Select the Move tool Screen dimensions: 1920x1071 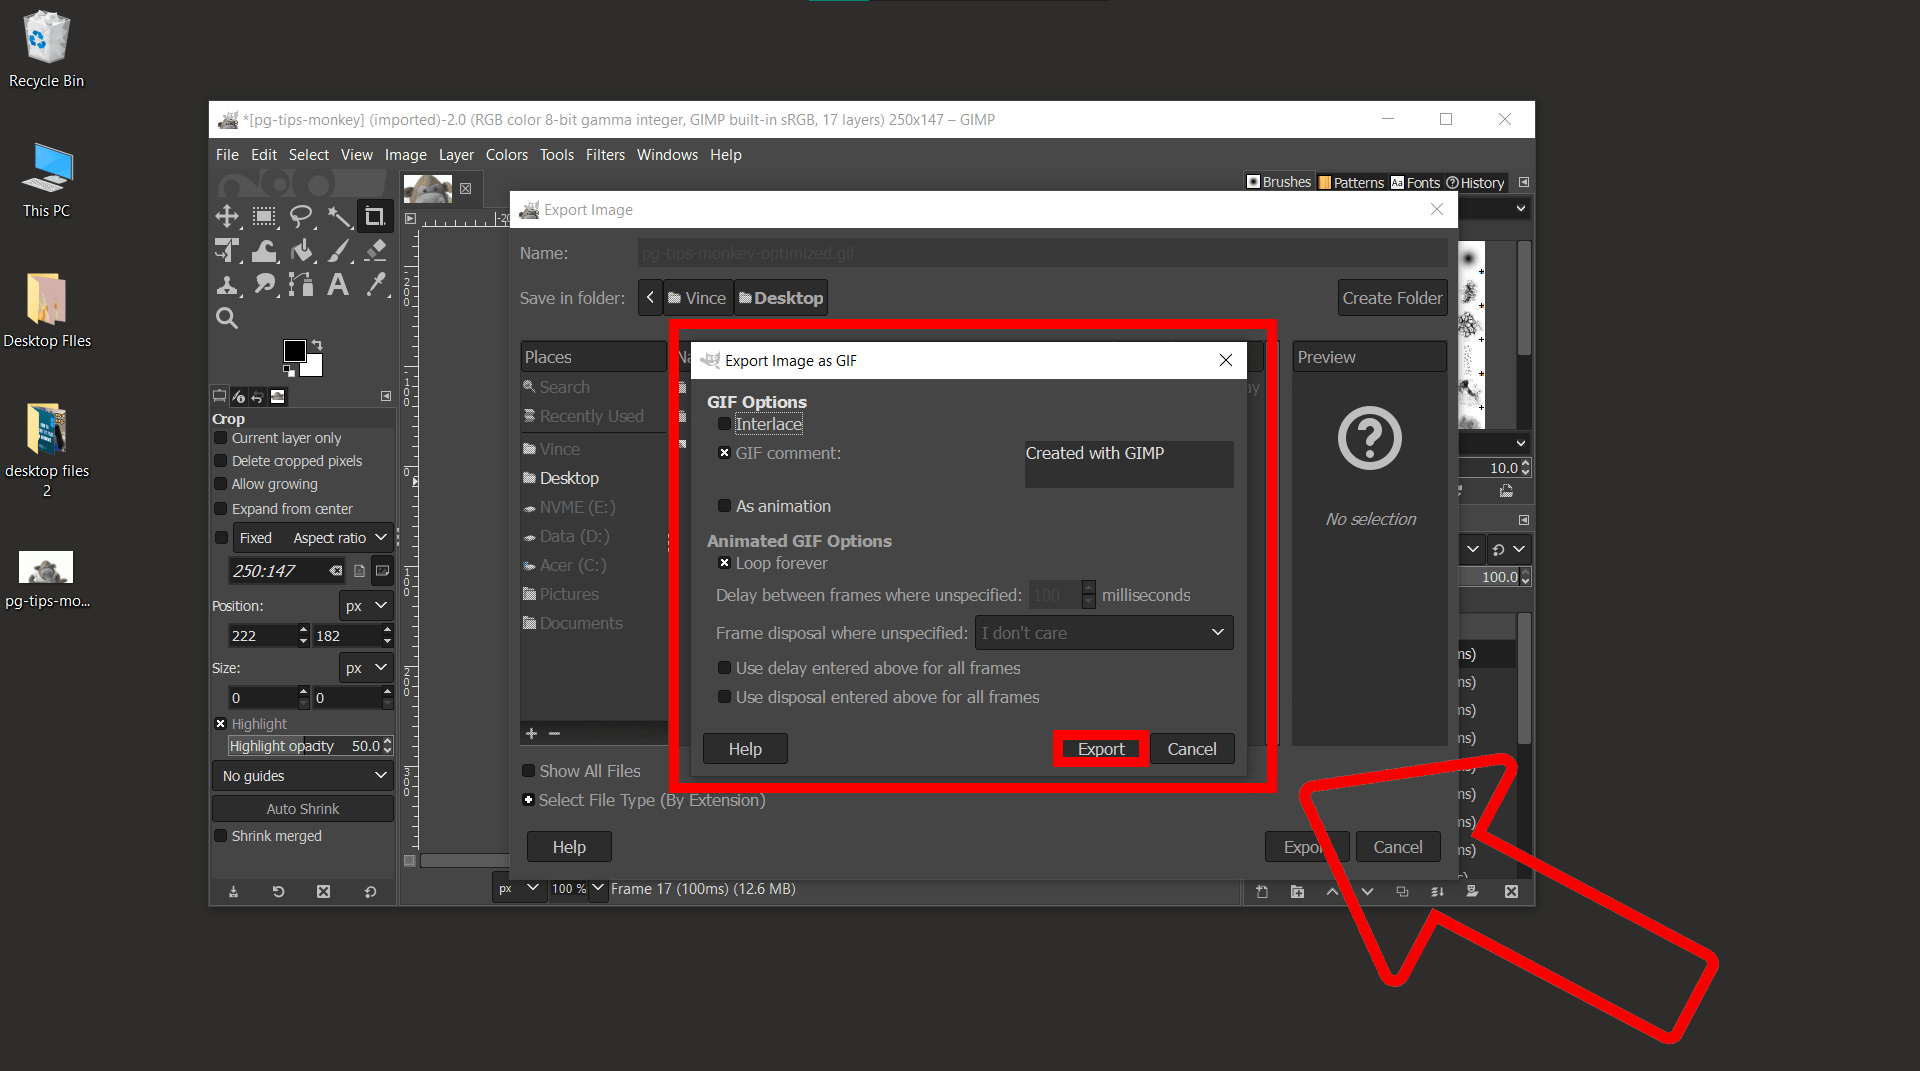tap(227, 216)
